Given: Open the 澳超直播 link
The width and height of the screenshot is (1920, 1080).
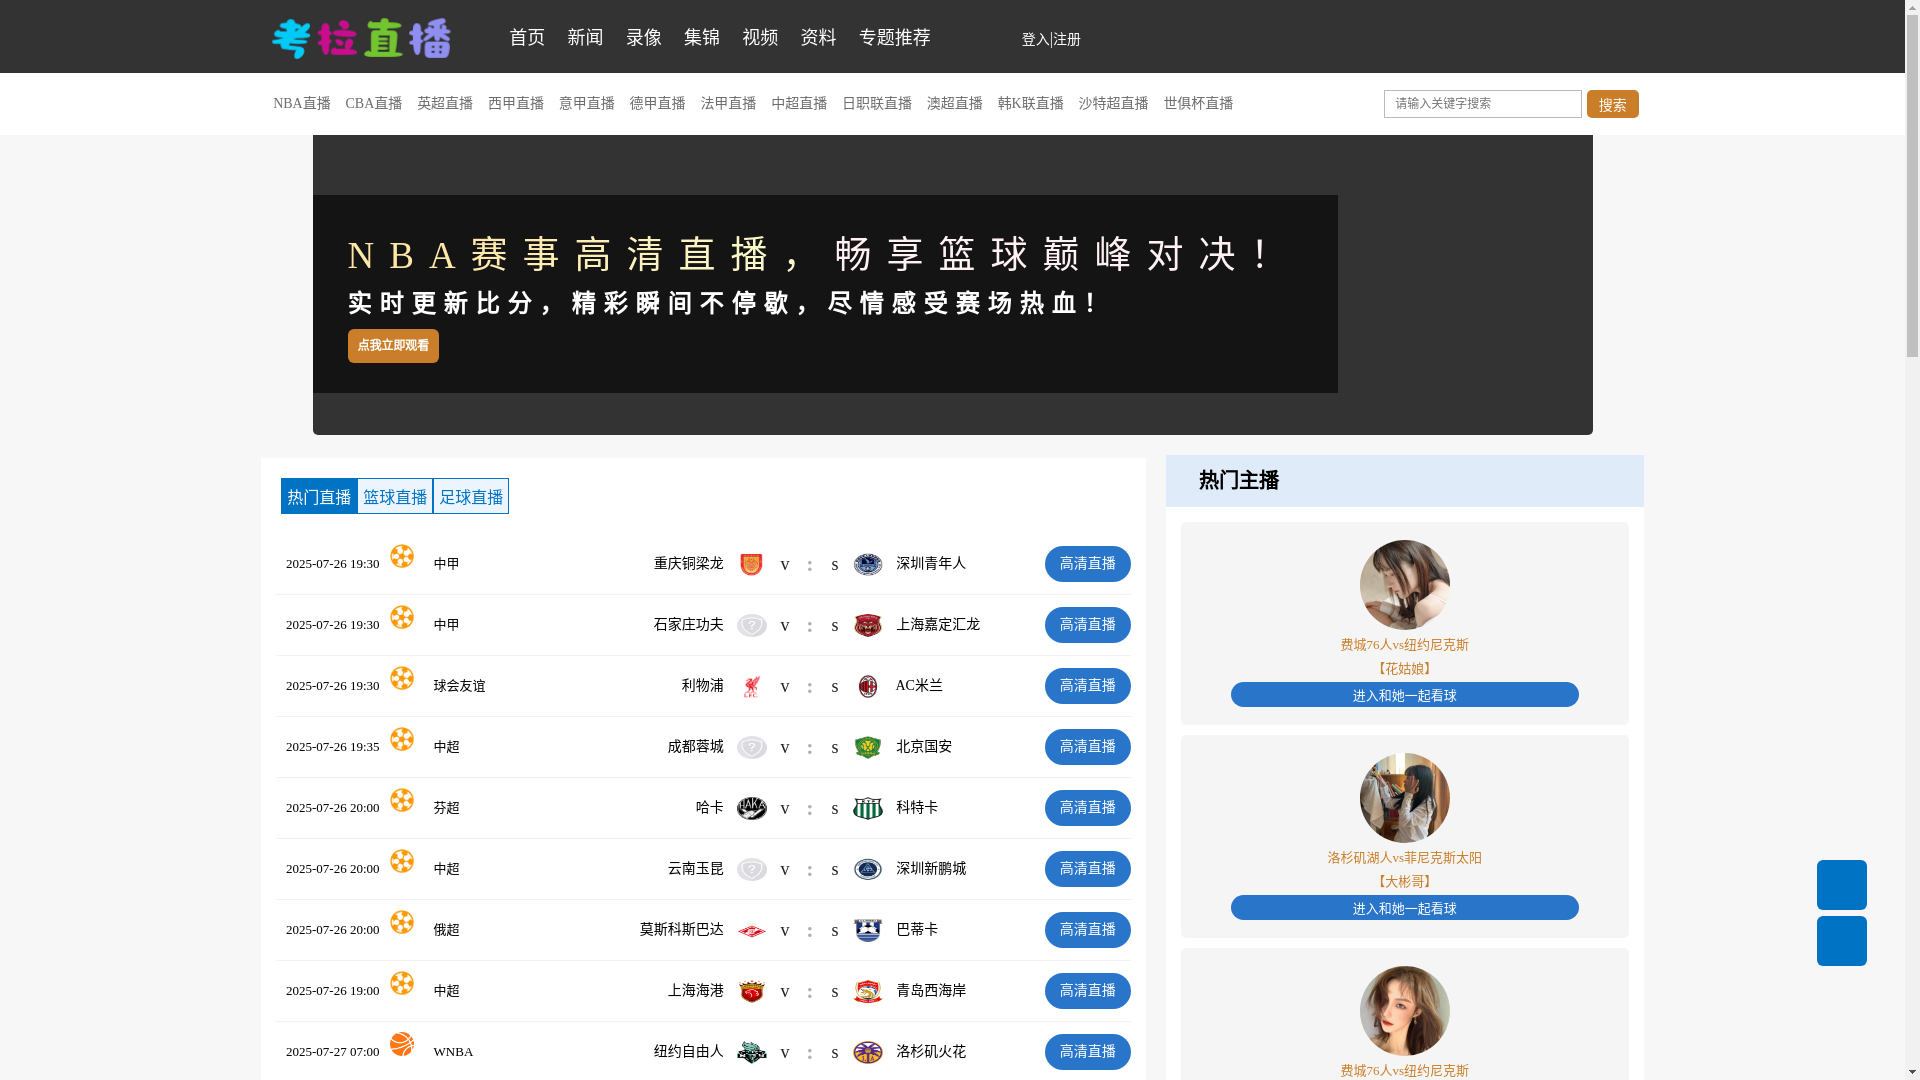Looking at the screenshot, I should coord(955,104).
